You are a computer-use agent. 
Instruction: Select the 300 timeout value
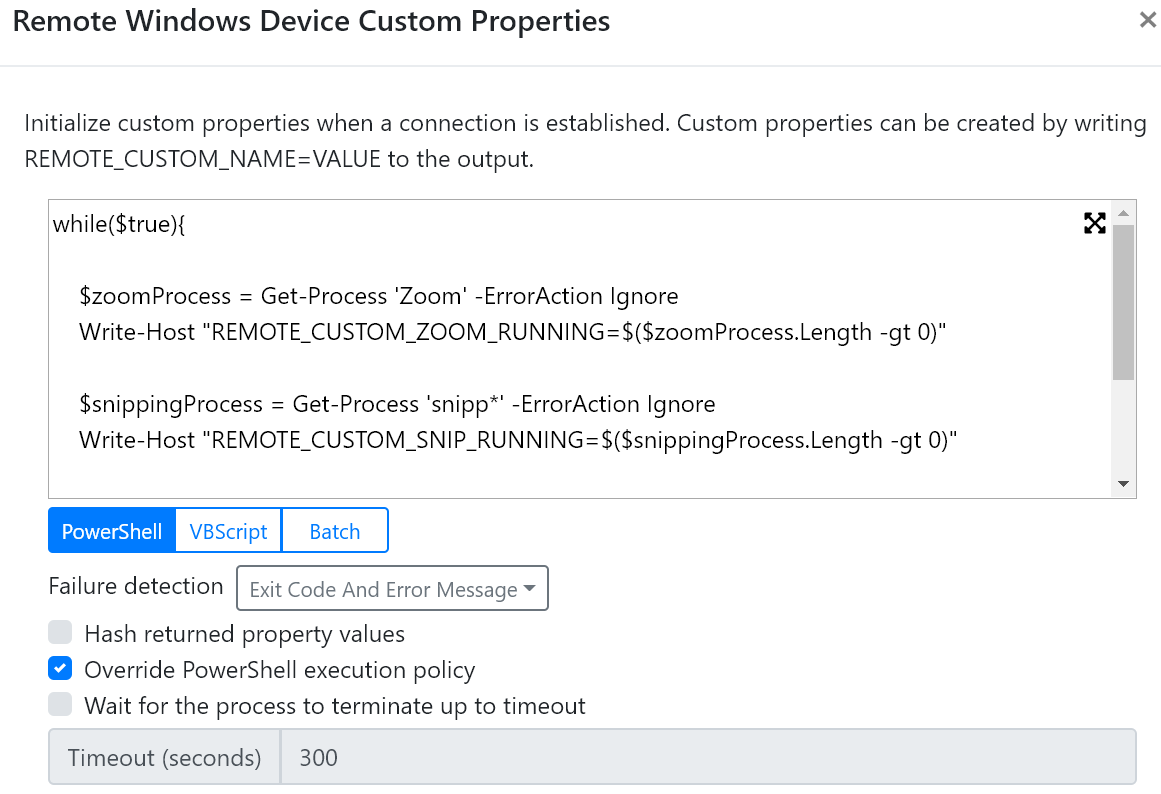click(x=318, y=757)
